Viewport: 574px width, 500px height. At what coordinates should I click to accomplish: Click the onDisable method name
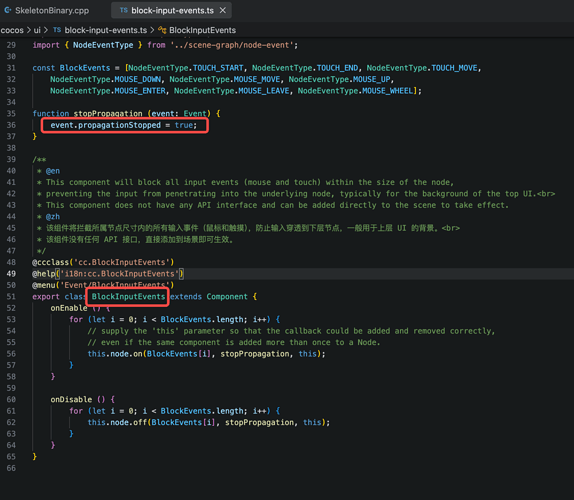tap(71, 399)
